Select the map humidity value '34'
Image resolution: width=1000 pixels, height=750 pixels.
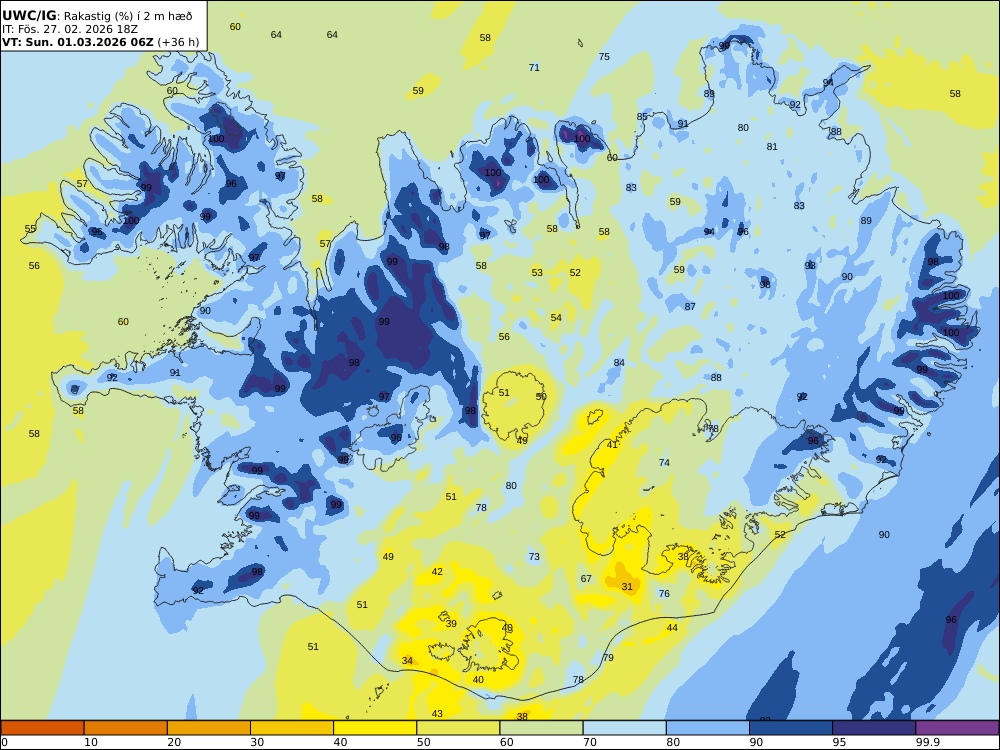click(408, 661)
